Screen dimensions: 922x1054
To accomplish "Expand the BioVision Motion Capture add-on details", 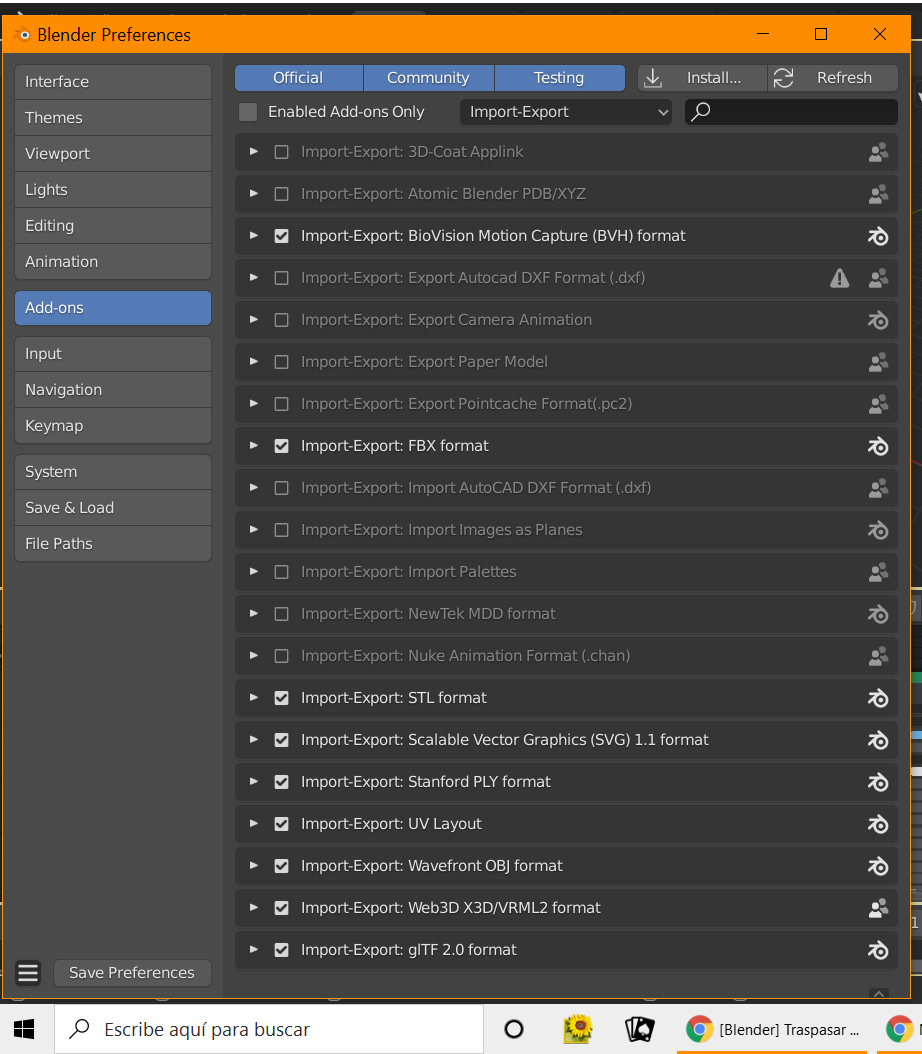I will tap(254, 236).
